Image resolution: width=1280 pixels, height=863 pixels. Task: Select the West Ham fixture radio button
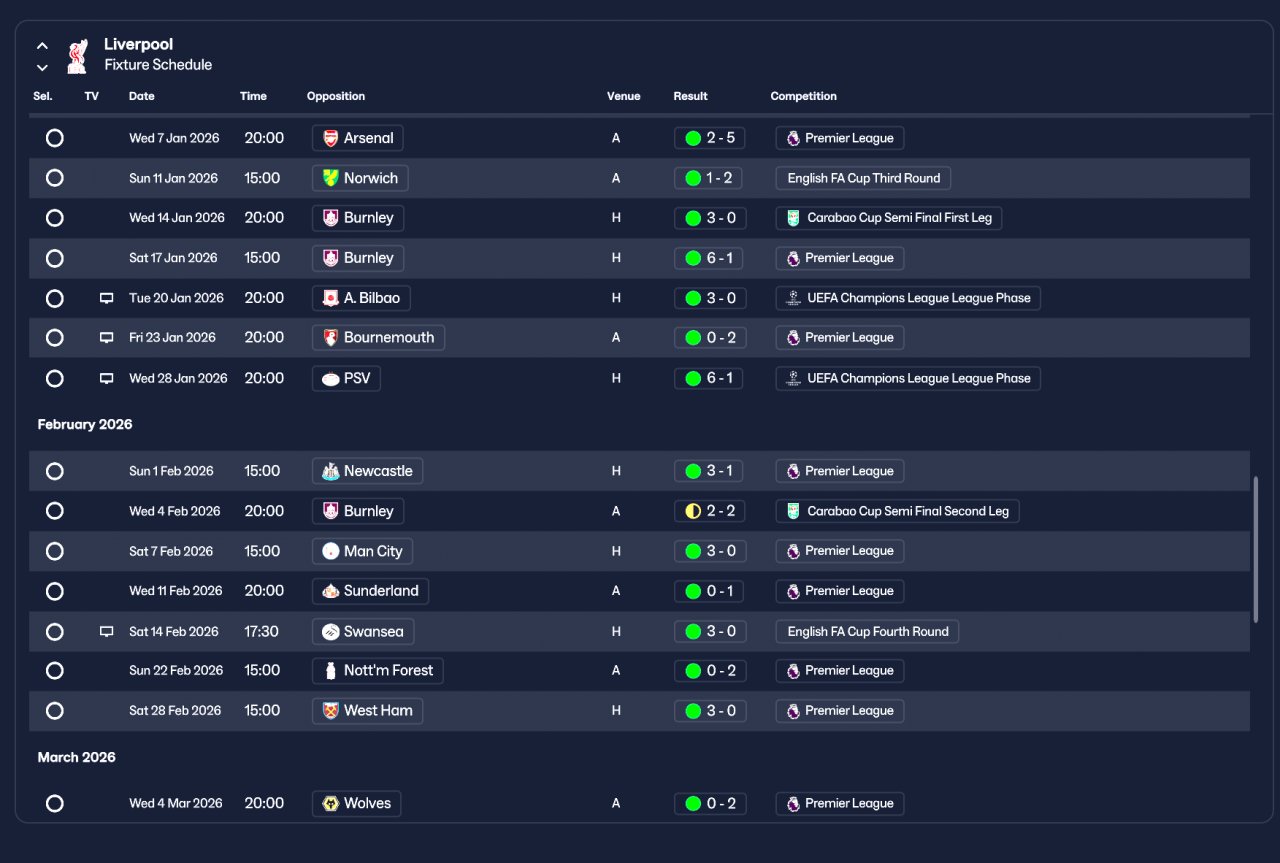pyautogui.click(x=55, y=711)
